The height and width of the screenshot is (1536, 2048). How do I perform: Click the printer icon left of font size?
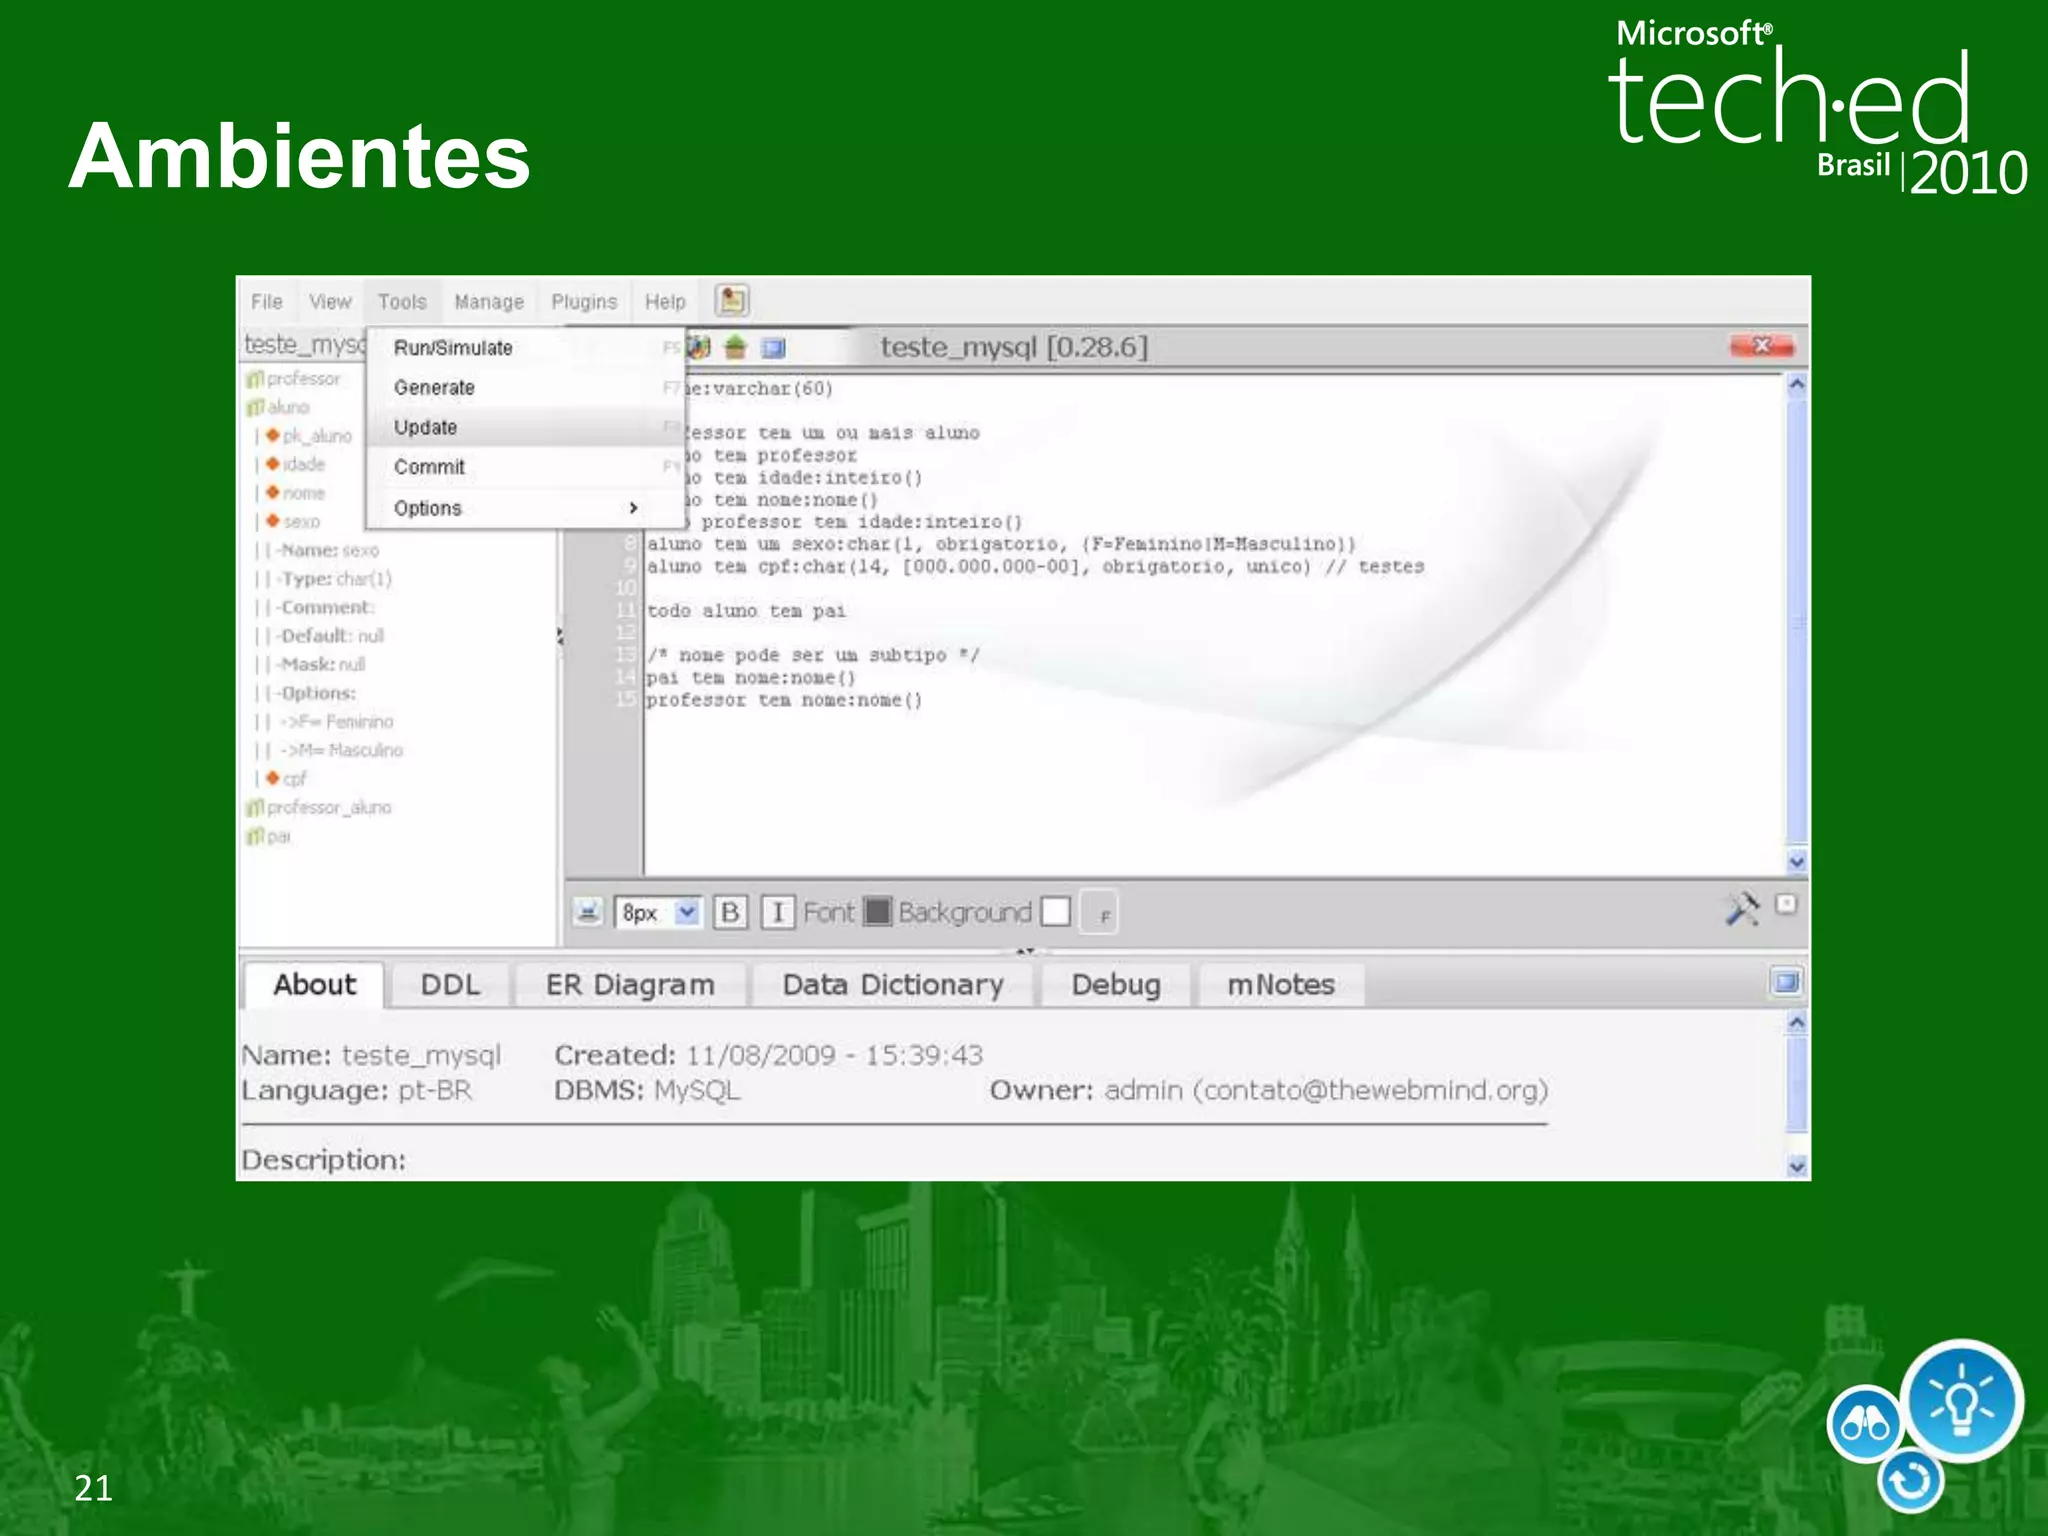click(588, 912)
